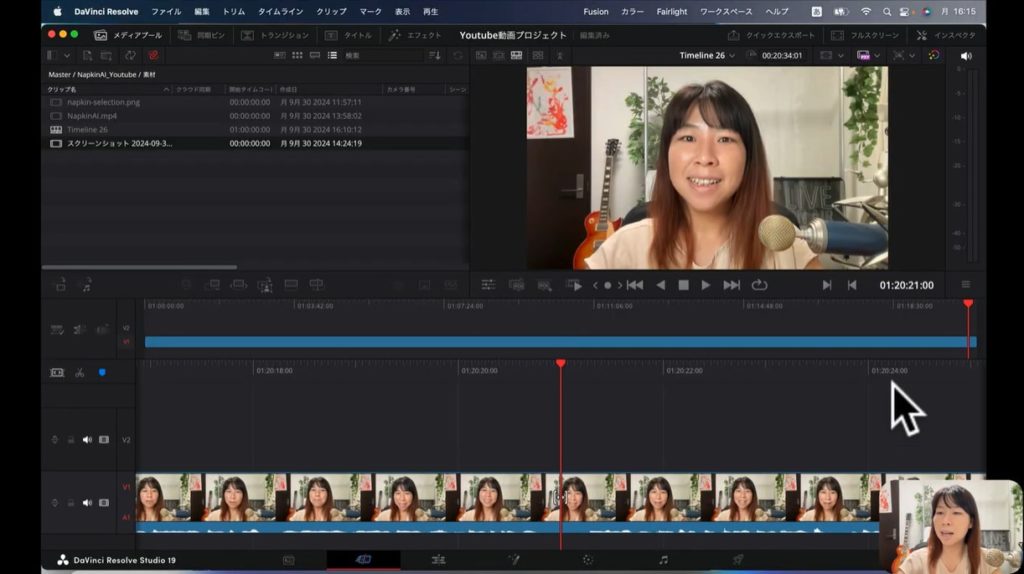Toggle the Loop playback button
The width and height of the screenshot is (1024, 574).
pos(759,285)
